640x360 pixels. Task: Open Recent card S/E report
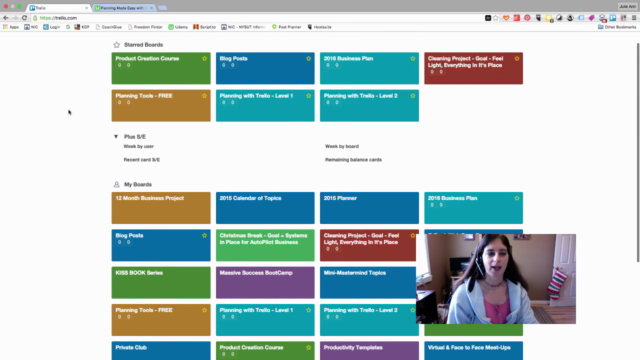(x=142, y=160)
